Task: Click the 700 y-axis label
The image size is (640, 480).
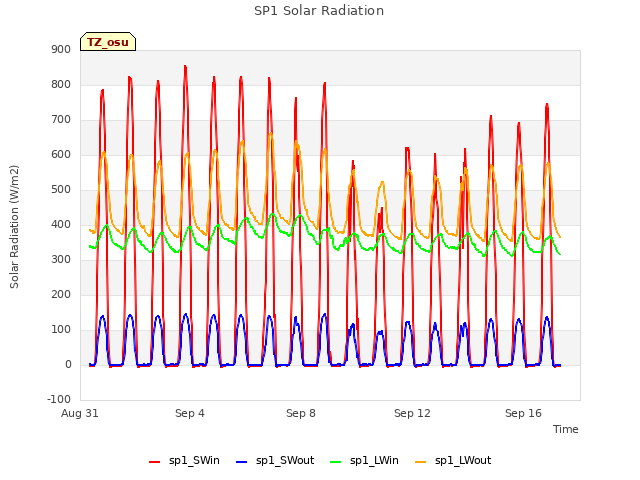Action: 61,120
